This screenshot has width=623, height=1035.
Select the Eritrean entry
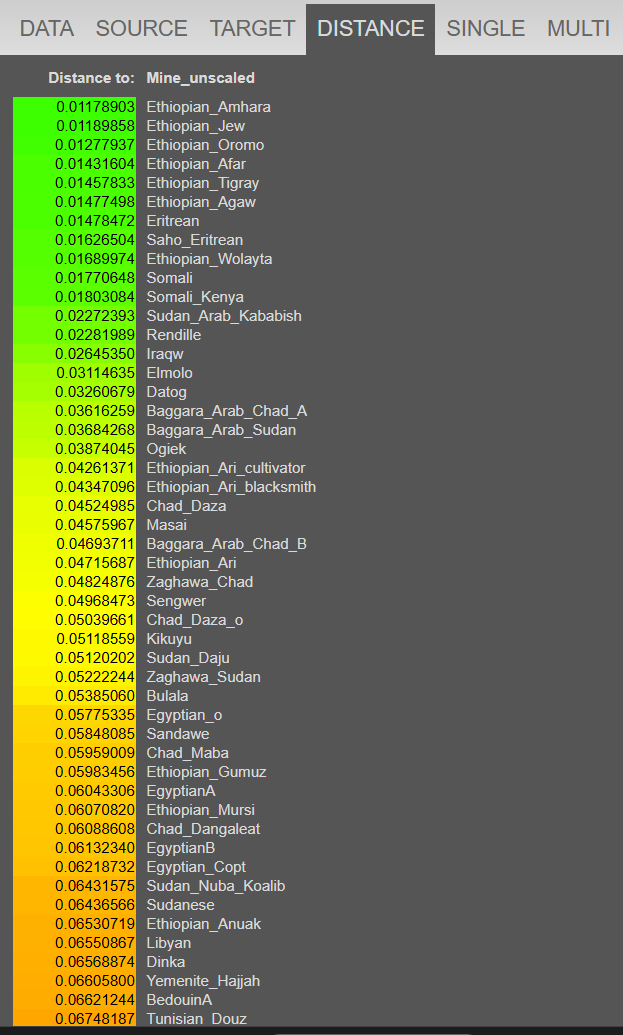[173, 221]
